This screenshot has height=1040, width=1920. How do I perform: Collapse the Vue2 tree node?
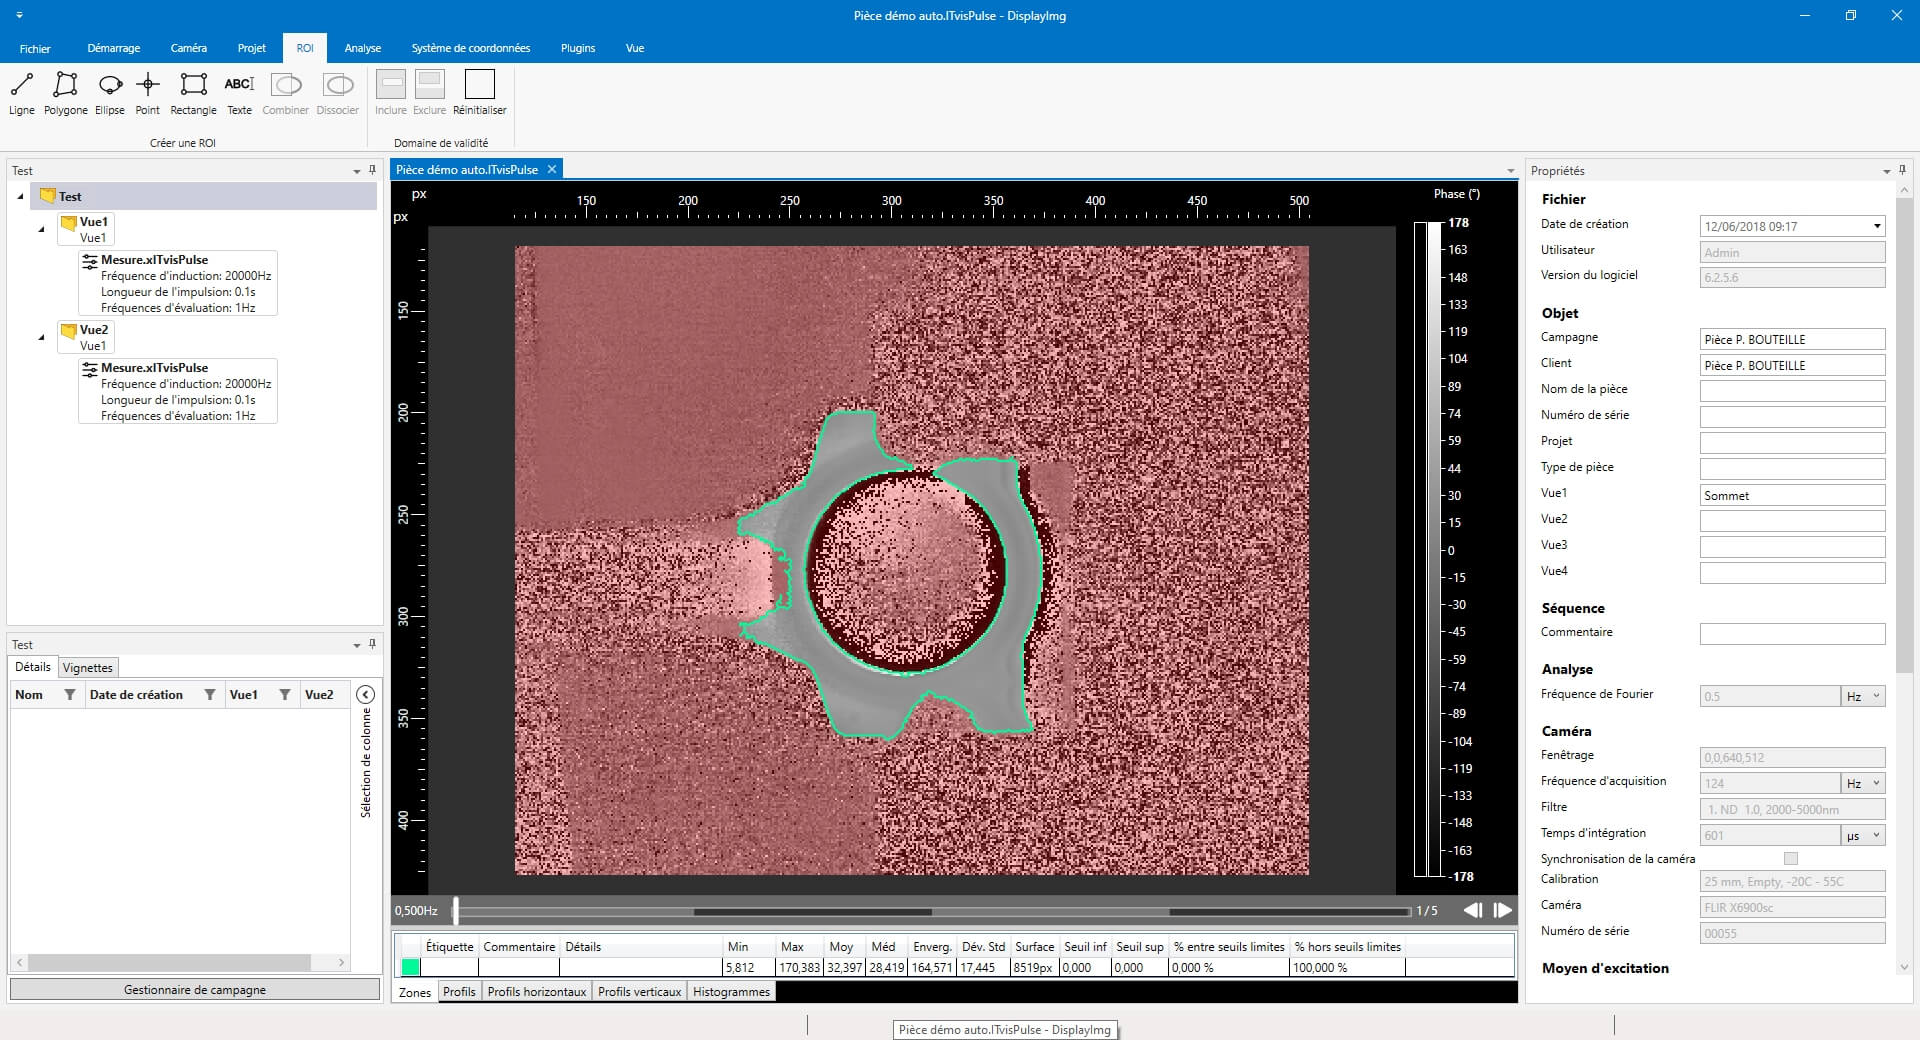[x=41, y=337]
